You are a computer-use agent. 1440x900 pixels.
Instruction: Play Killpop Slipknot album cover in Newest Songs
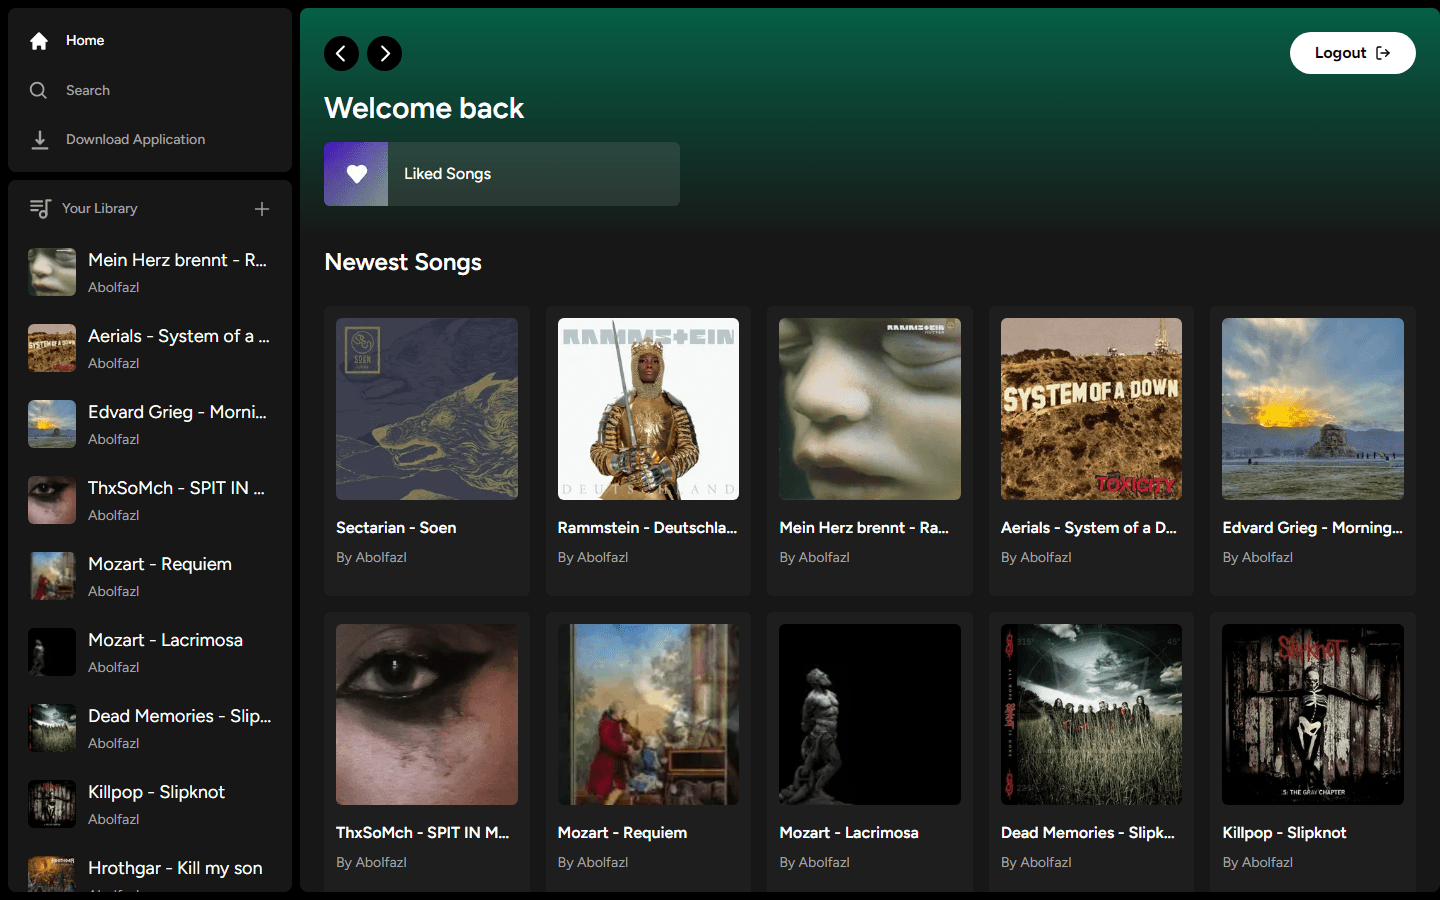[1313, 715]
